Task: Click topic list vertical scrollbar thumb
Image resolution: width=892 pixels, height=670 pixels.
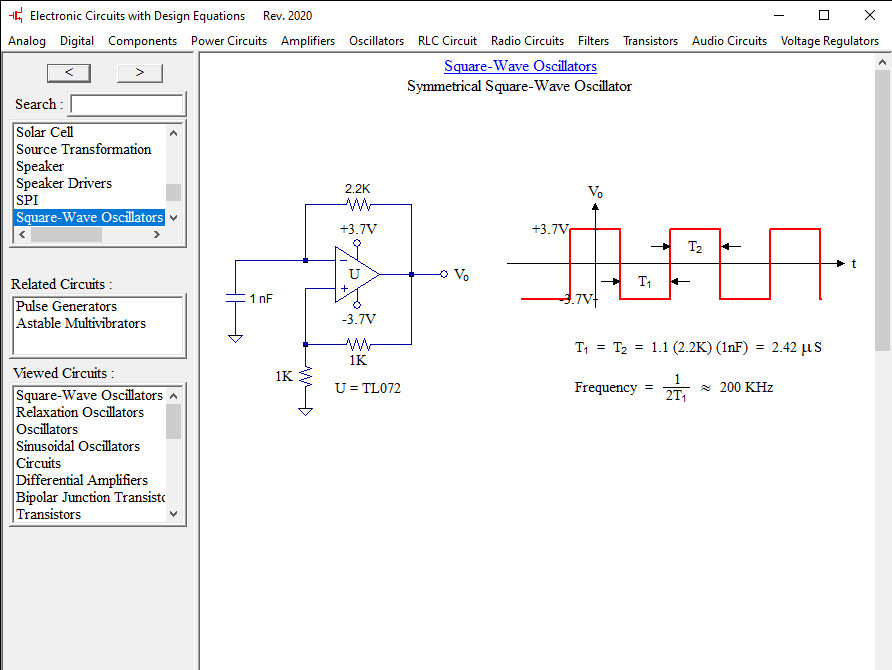Action: tap(174, 192)
